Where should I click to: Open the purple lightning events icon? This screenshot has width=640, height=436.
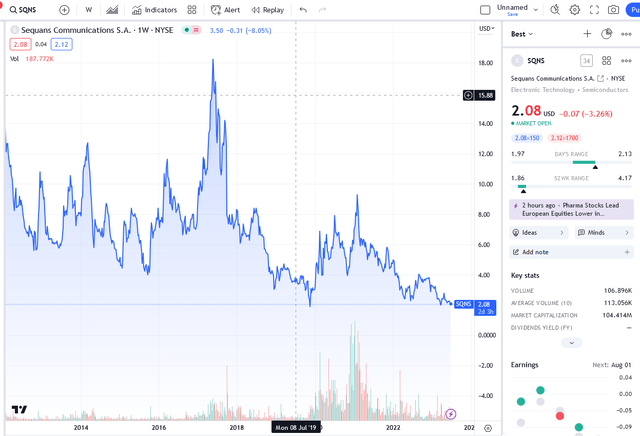[x=451, y=414]
